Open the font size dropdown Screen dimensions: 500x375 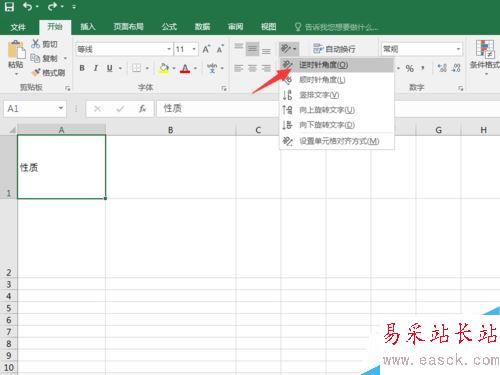pos(194,49)
